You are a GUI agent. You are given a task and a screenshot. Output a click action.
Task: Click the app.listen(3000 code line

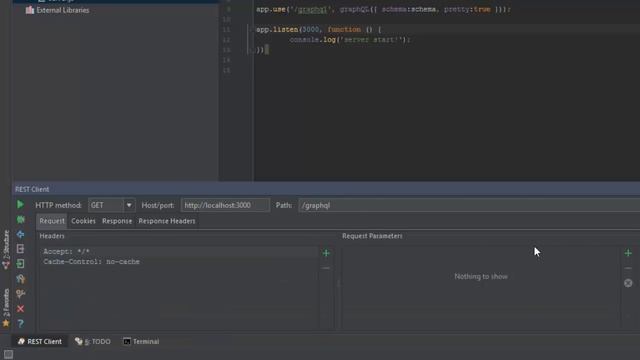click(318, 29)
